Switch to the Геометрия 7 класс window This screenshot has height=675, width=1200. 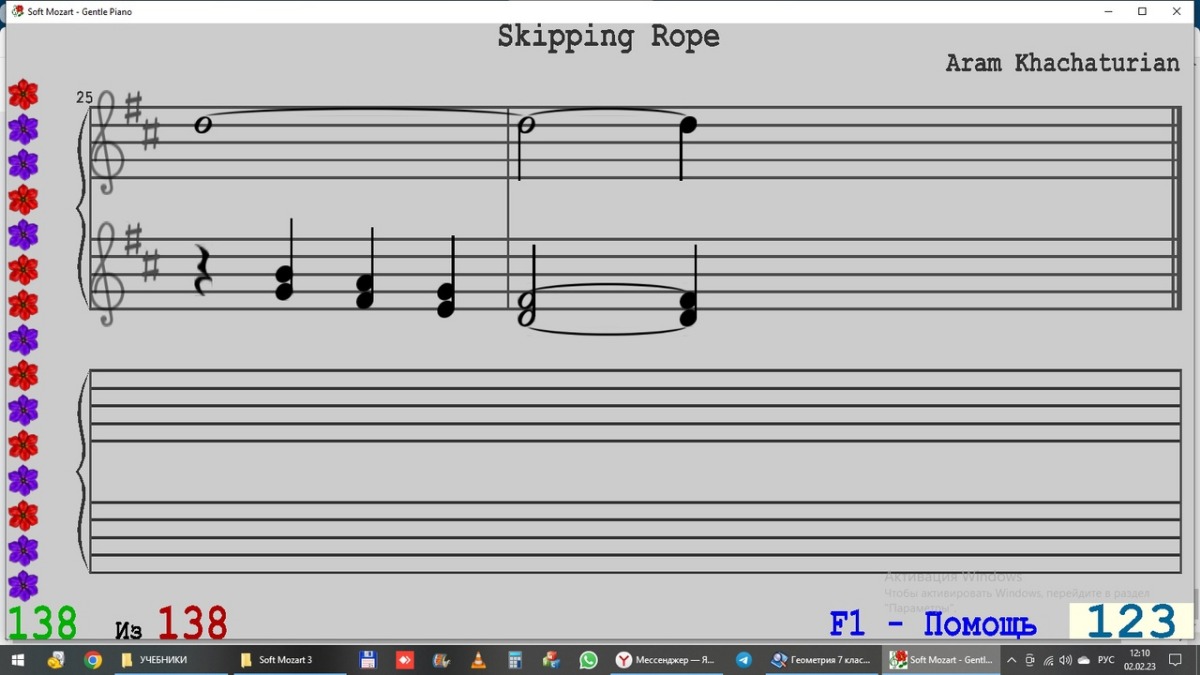pyautogui.click(x=822, y=660)
